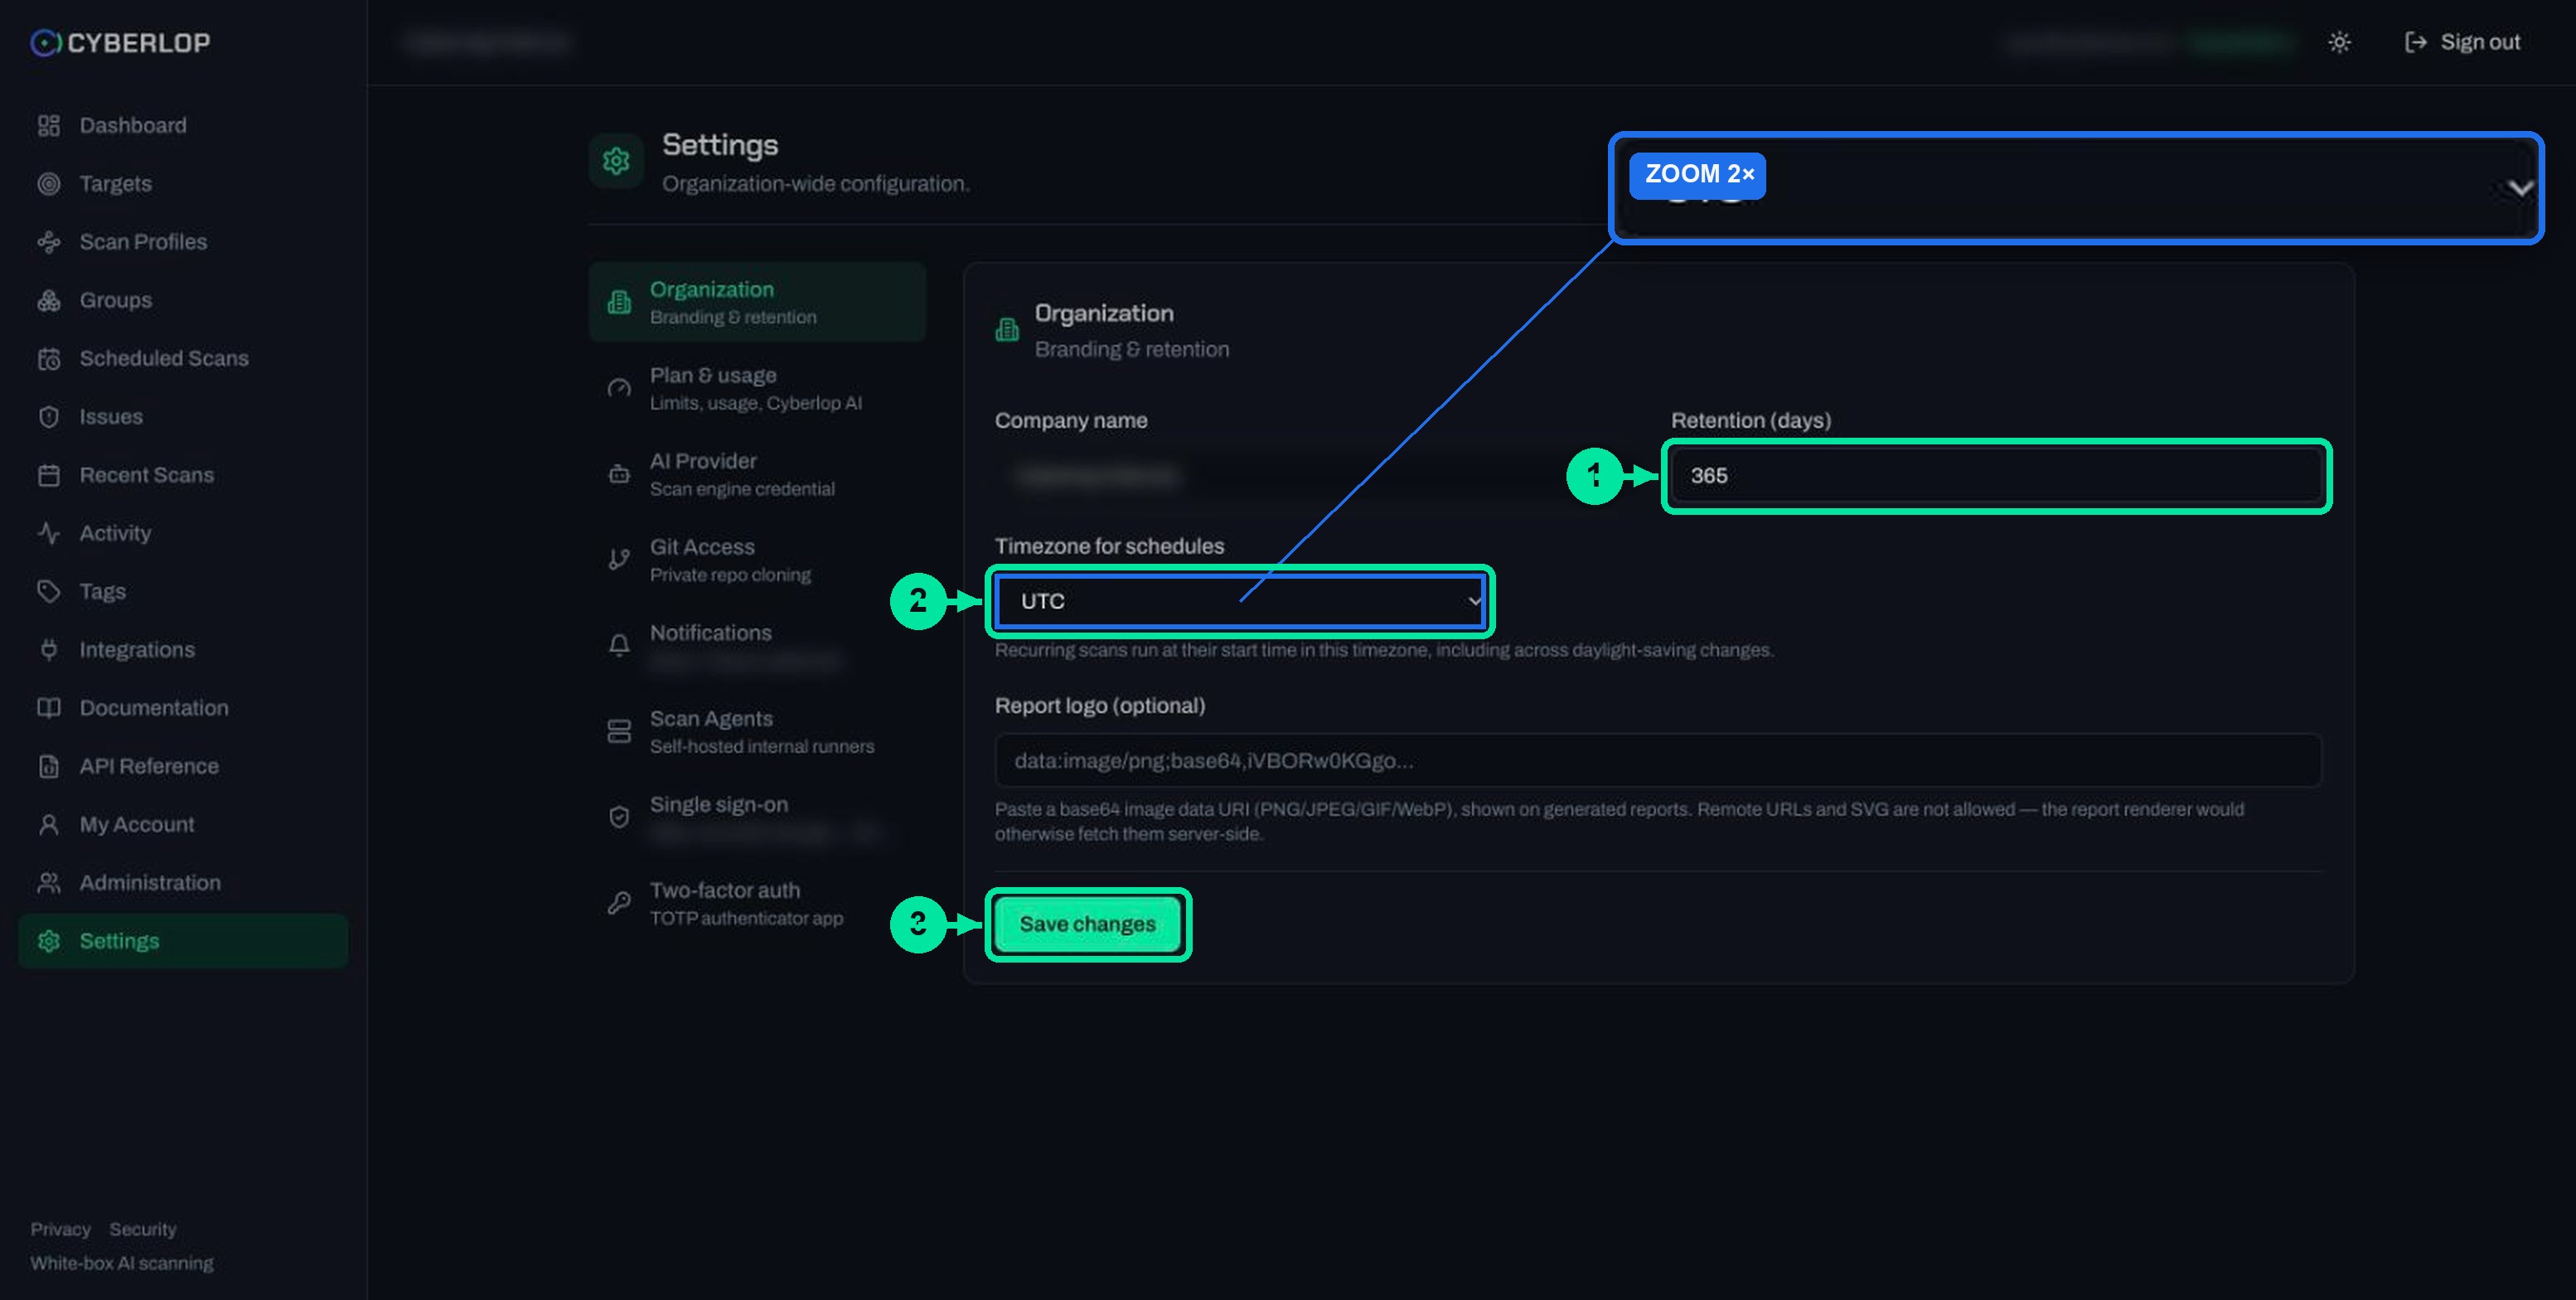
Task: Click the Tags icon in the sidebar
Action: pos(48,591)
